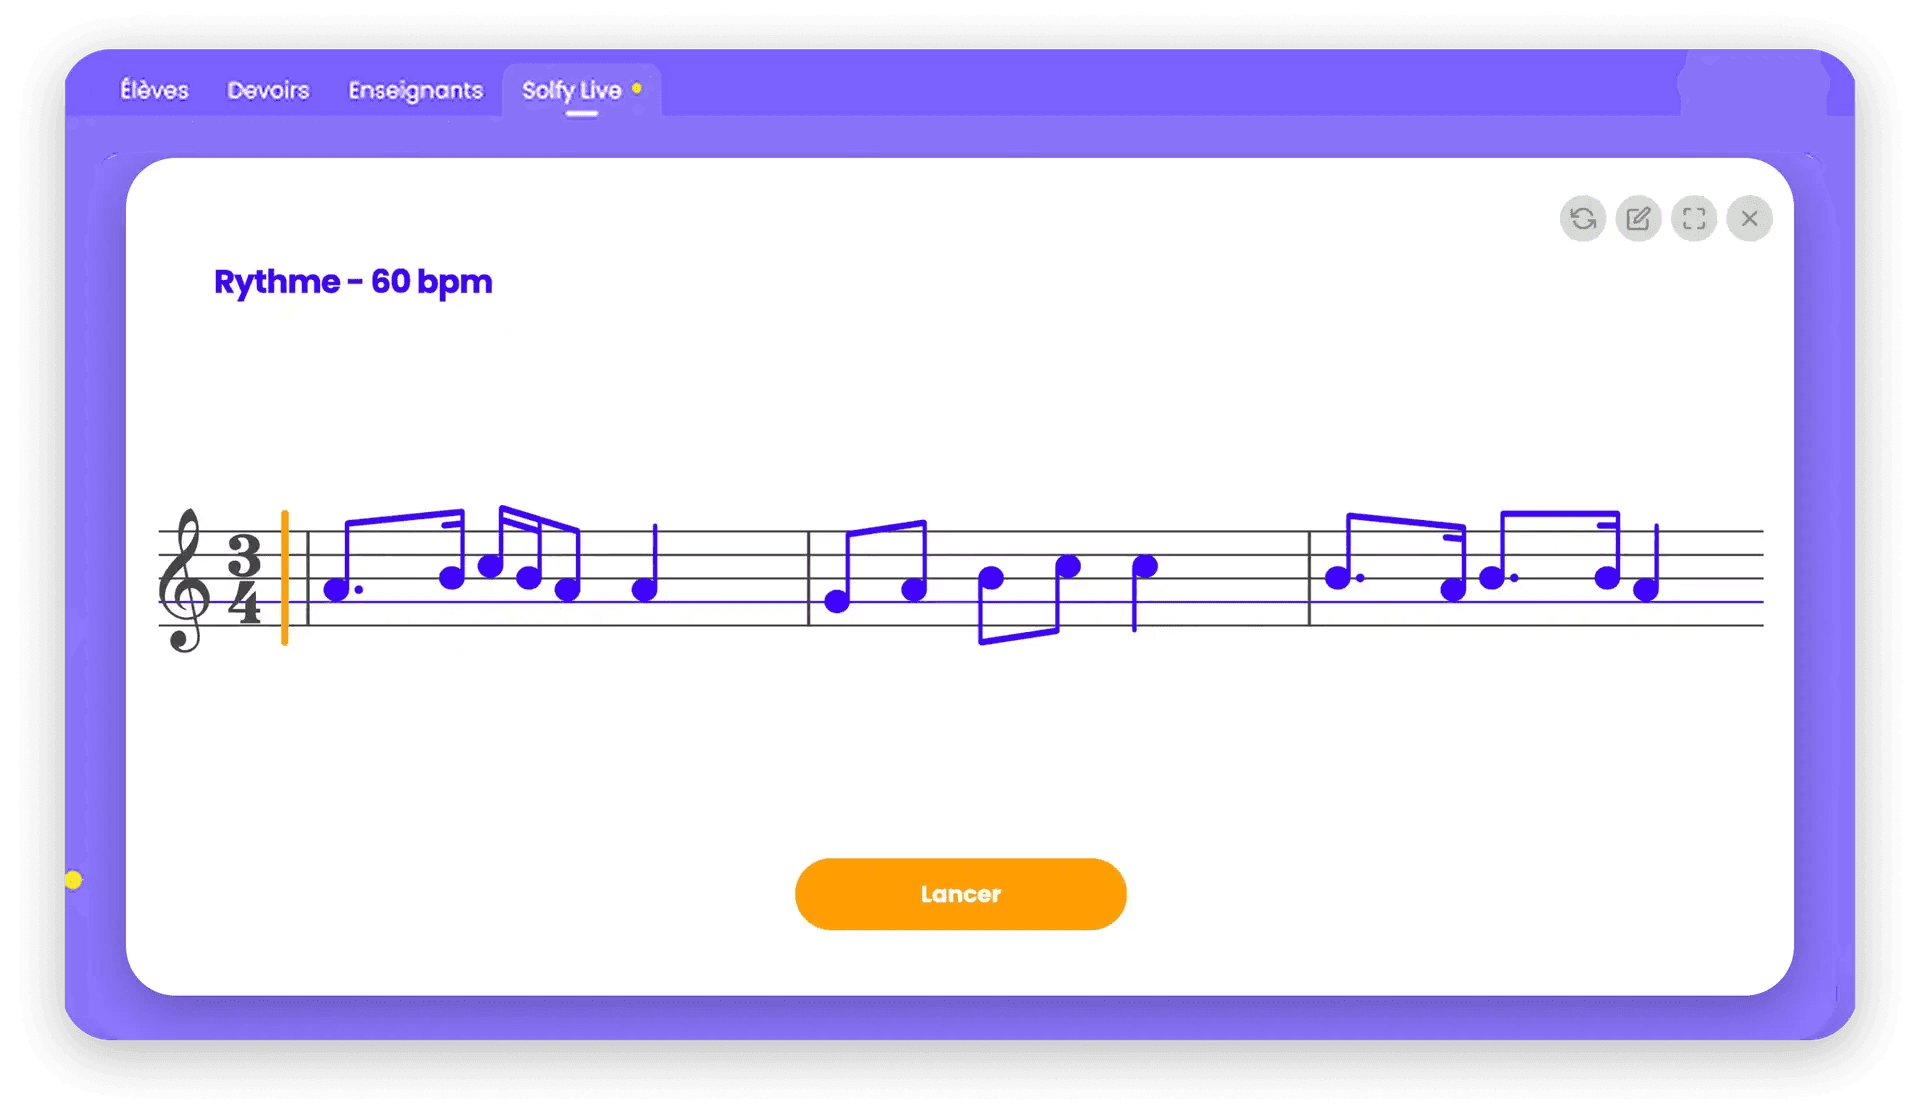Click the 3/4 time signature
Image resolution: width=1920 pixels, height=1114 pixels.
(x=244, y=578)
